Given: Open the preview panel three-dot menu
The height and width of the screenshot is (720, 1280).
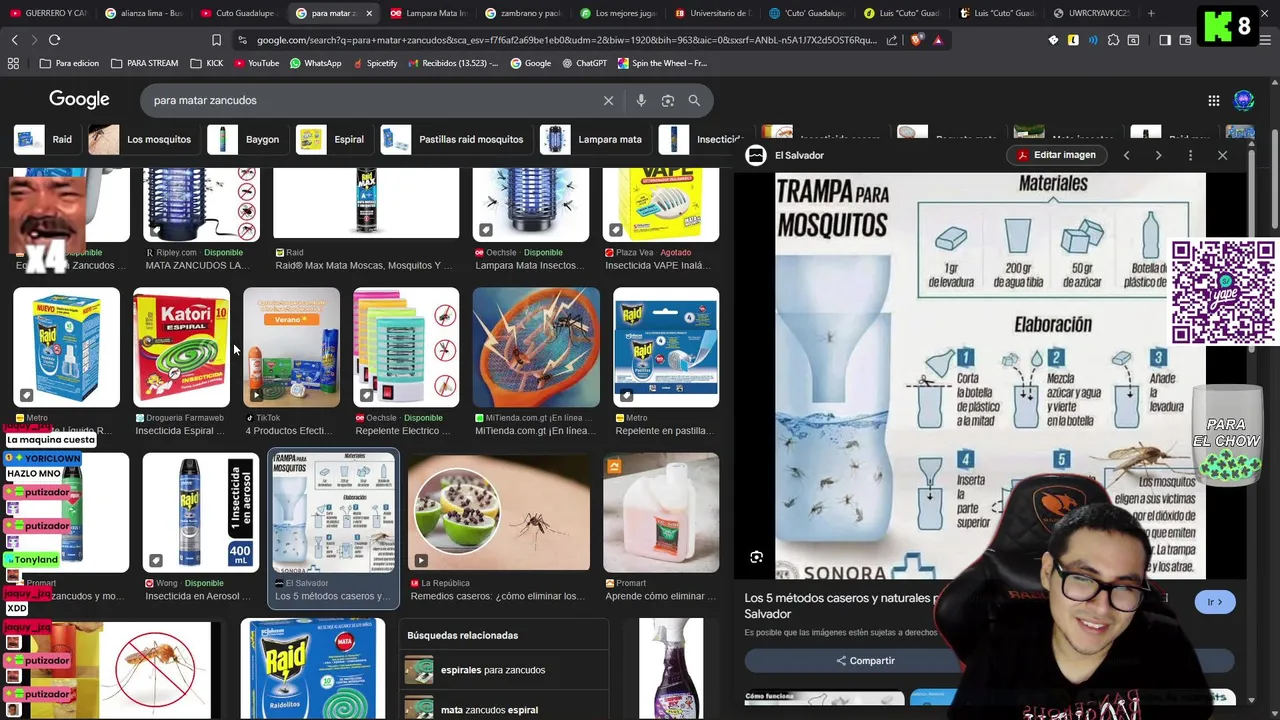Looking at the screenshot, I should pos(1190,155).
